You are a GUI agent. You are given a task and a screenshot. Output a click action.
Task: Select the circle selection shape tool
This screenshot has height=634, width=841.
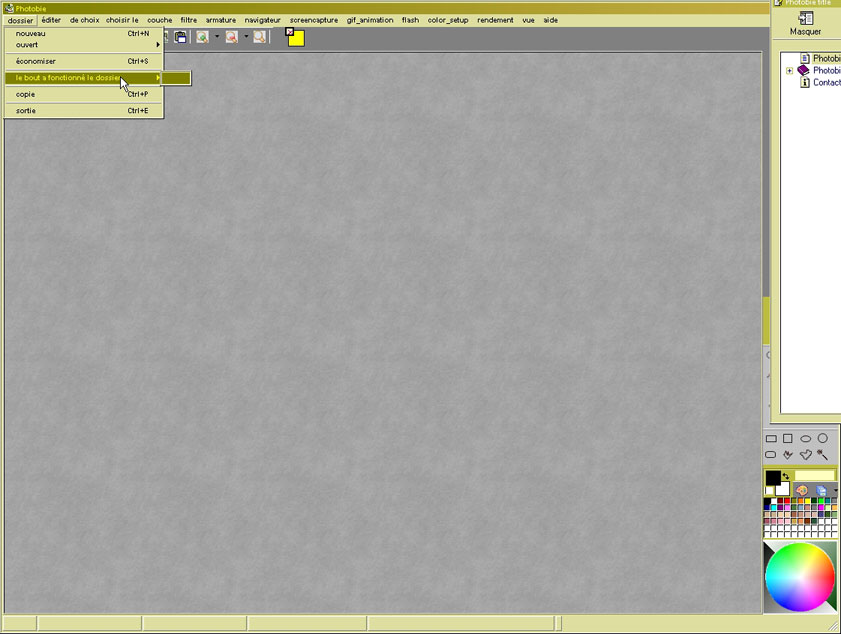pyautogui.click(x=823, y=439)
